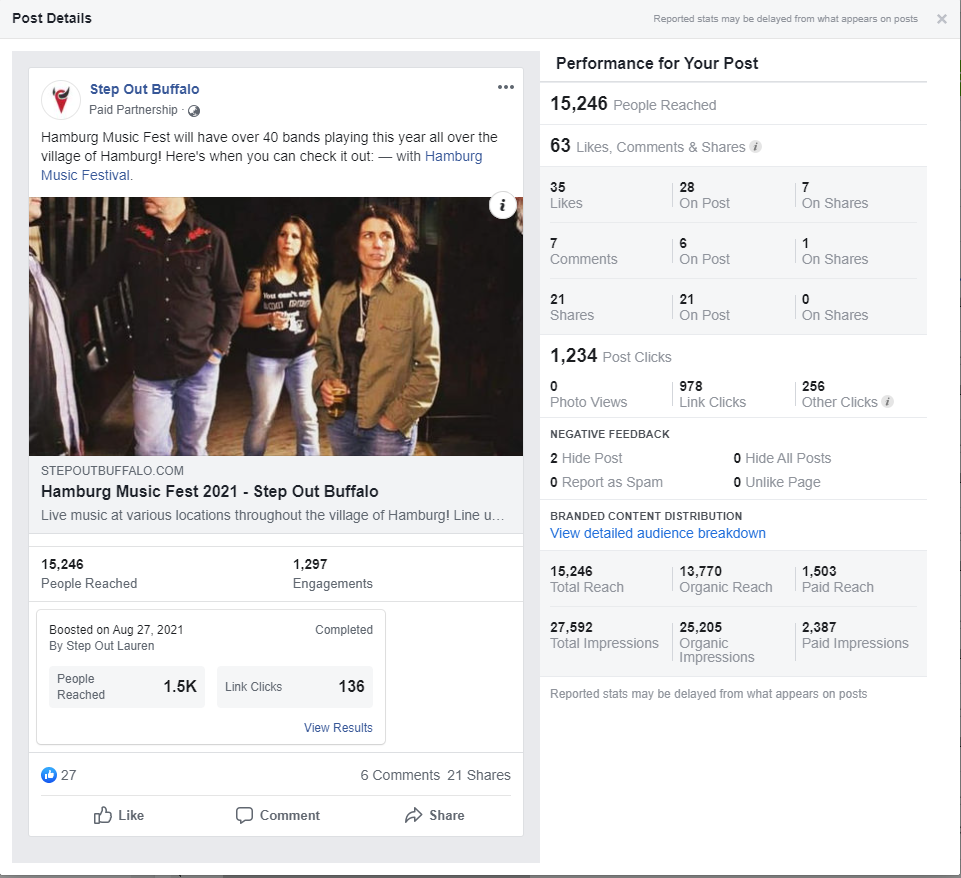Click the 2 Hide Post feedback item
The image size is (961, 878).
pos(586,458)
